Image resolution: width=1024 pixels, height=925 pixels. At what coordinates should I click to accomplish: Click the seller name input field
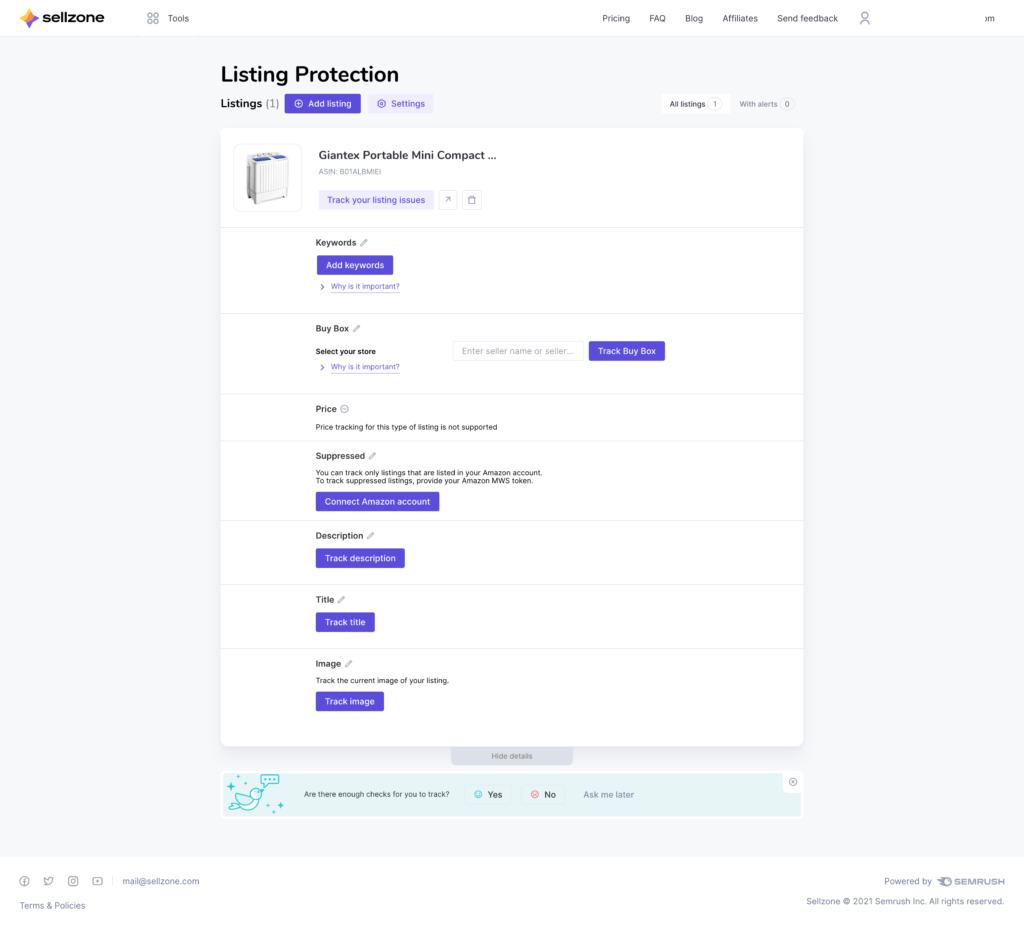518,351
